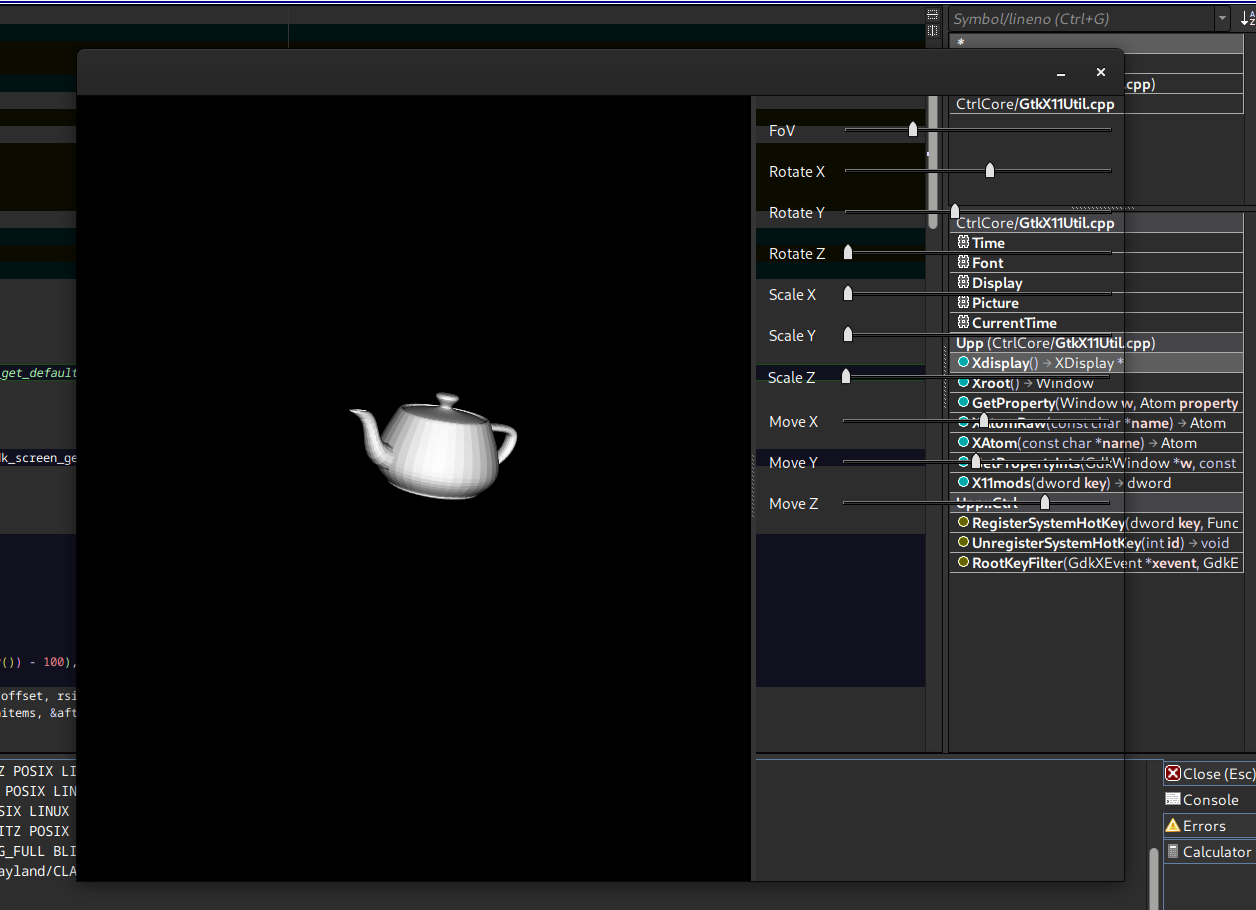Click the FoV slider handle

[913, 129]
